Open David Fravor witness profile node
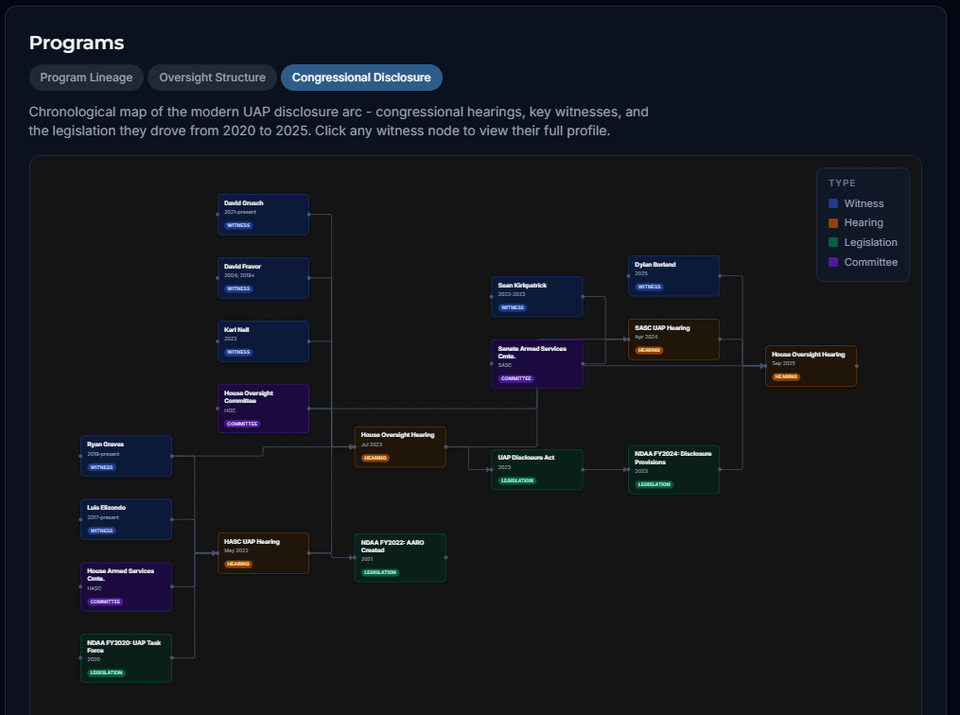This screenshot has width=960, height=715. tap(263, 278)
